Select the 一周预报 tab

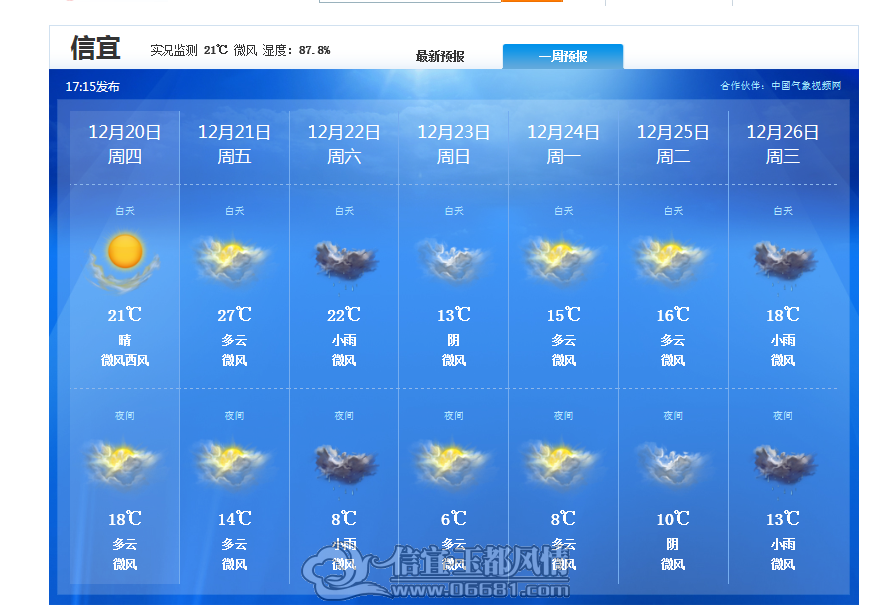pyautogui.click(x=563, y=56)
